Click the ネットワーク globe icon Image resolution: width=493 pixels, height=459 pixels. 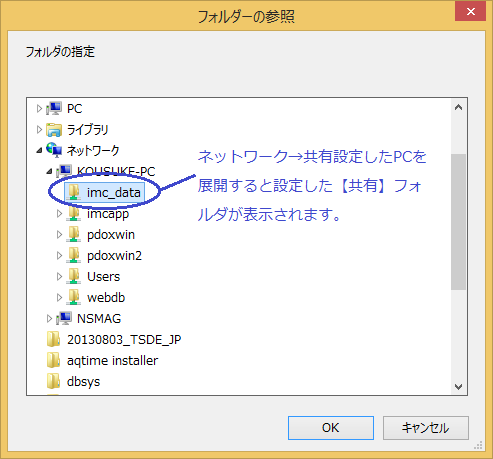[x=54, y=150]
